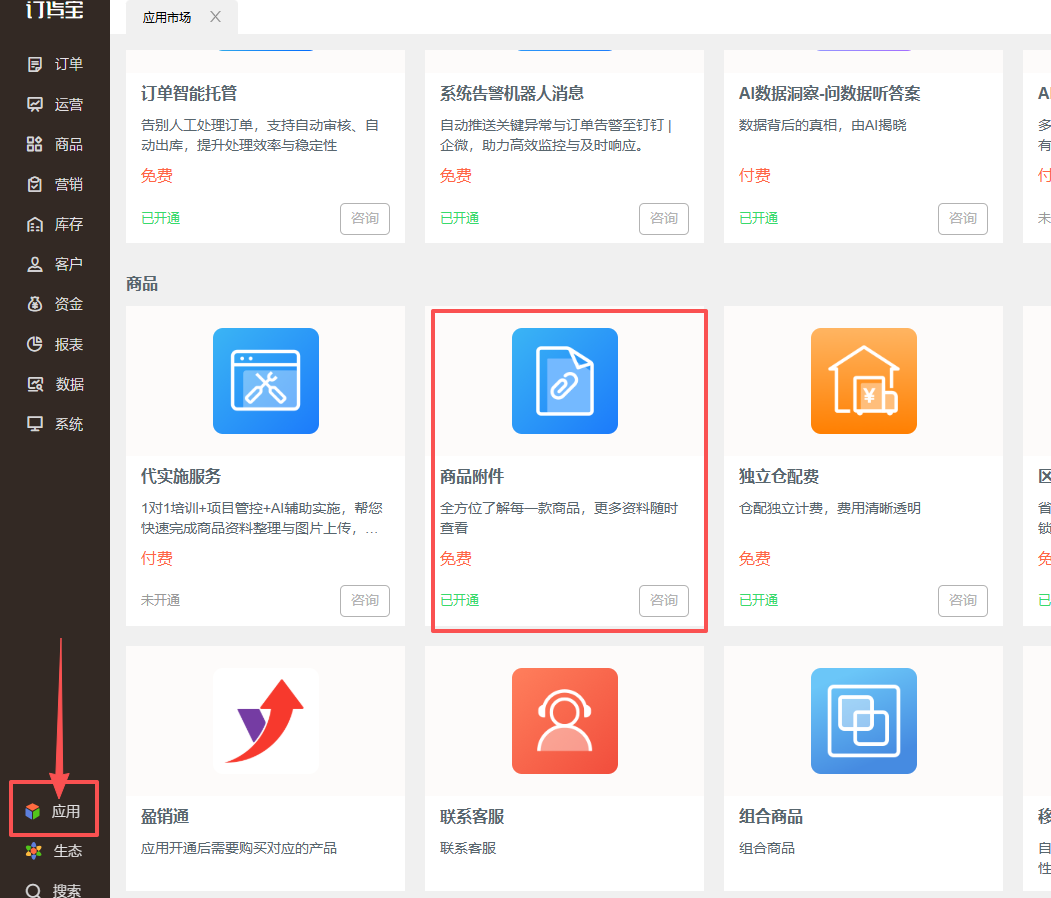The height and width of the screenshot is (898, 1051).
Task: Open the 联系客服 headset app icon
Action: (565, 721)
